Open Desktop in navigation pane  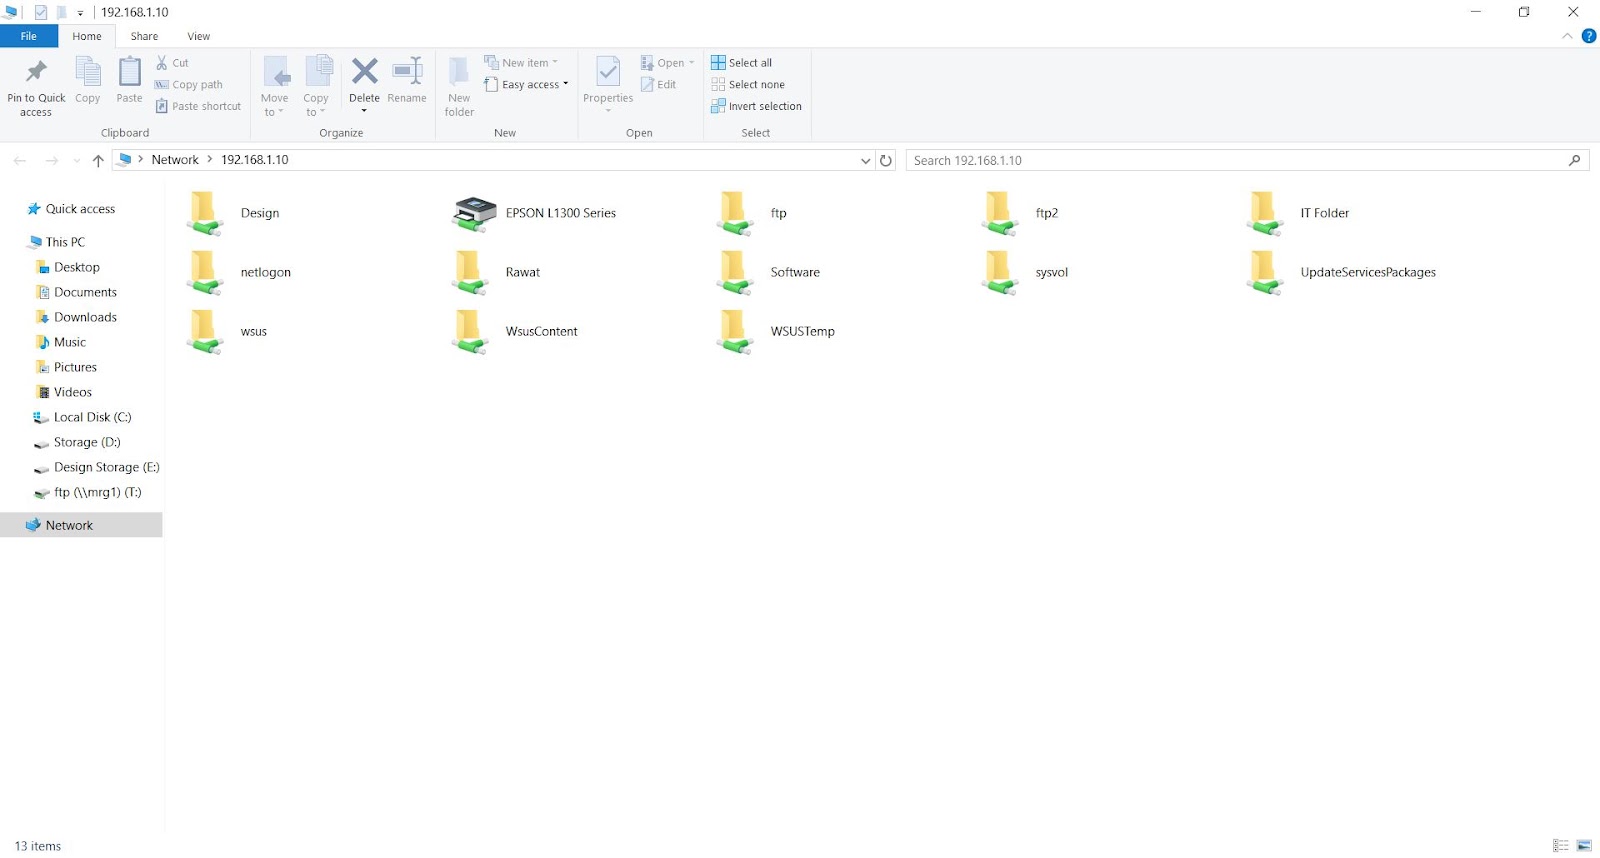(x=77, y=267)
